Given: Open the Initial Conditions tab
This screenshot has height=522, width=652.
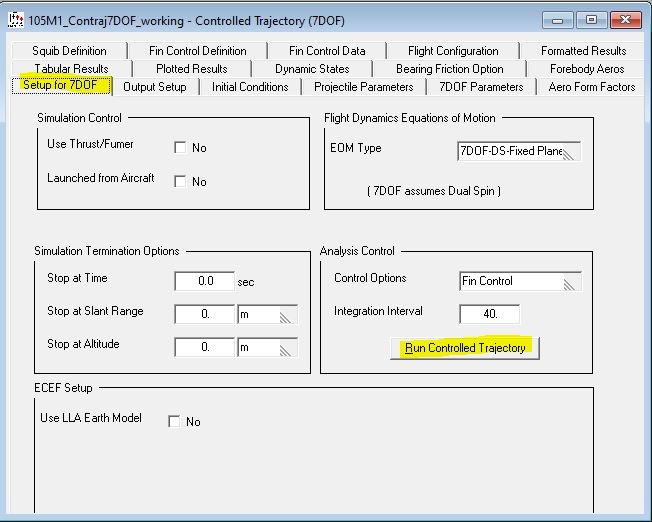Looking at the screenshot, I should click(x=250, y=87).
